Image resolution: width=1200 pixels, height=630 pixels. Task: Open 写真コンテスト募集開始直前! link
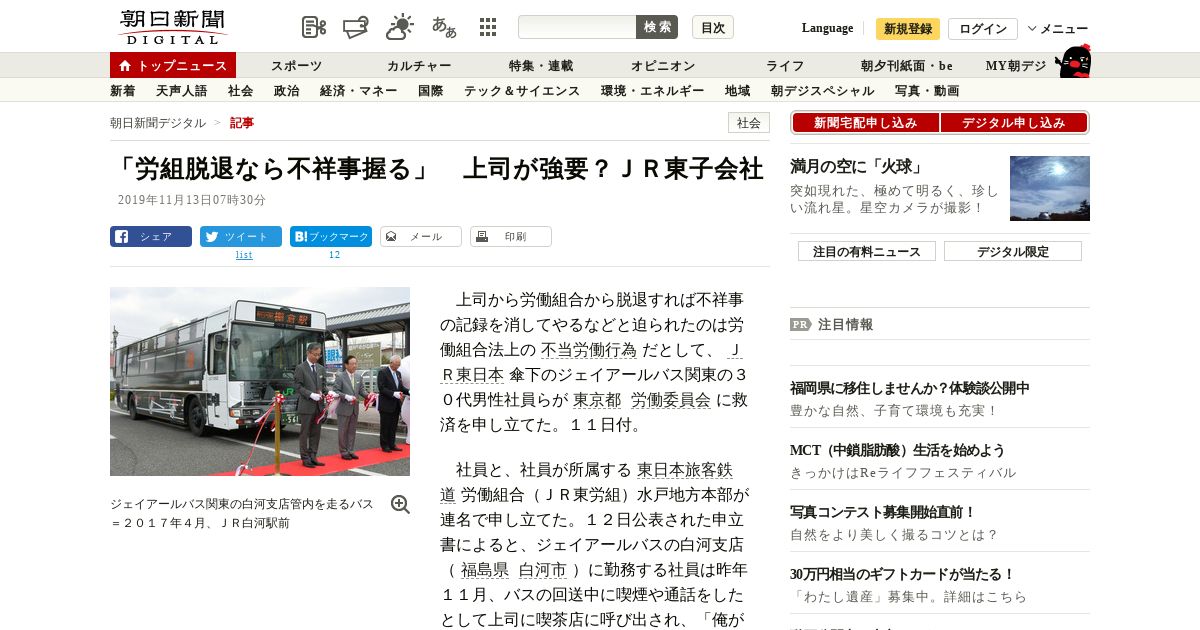point(883,512)
